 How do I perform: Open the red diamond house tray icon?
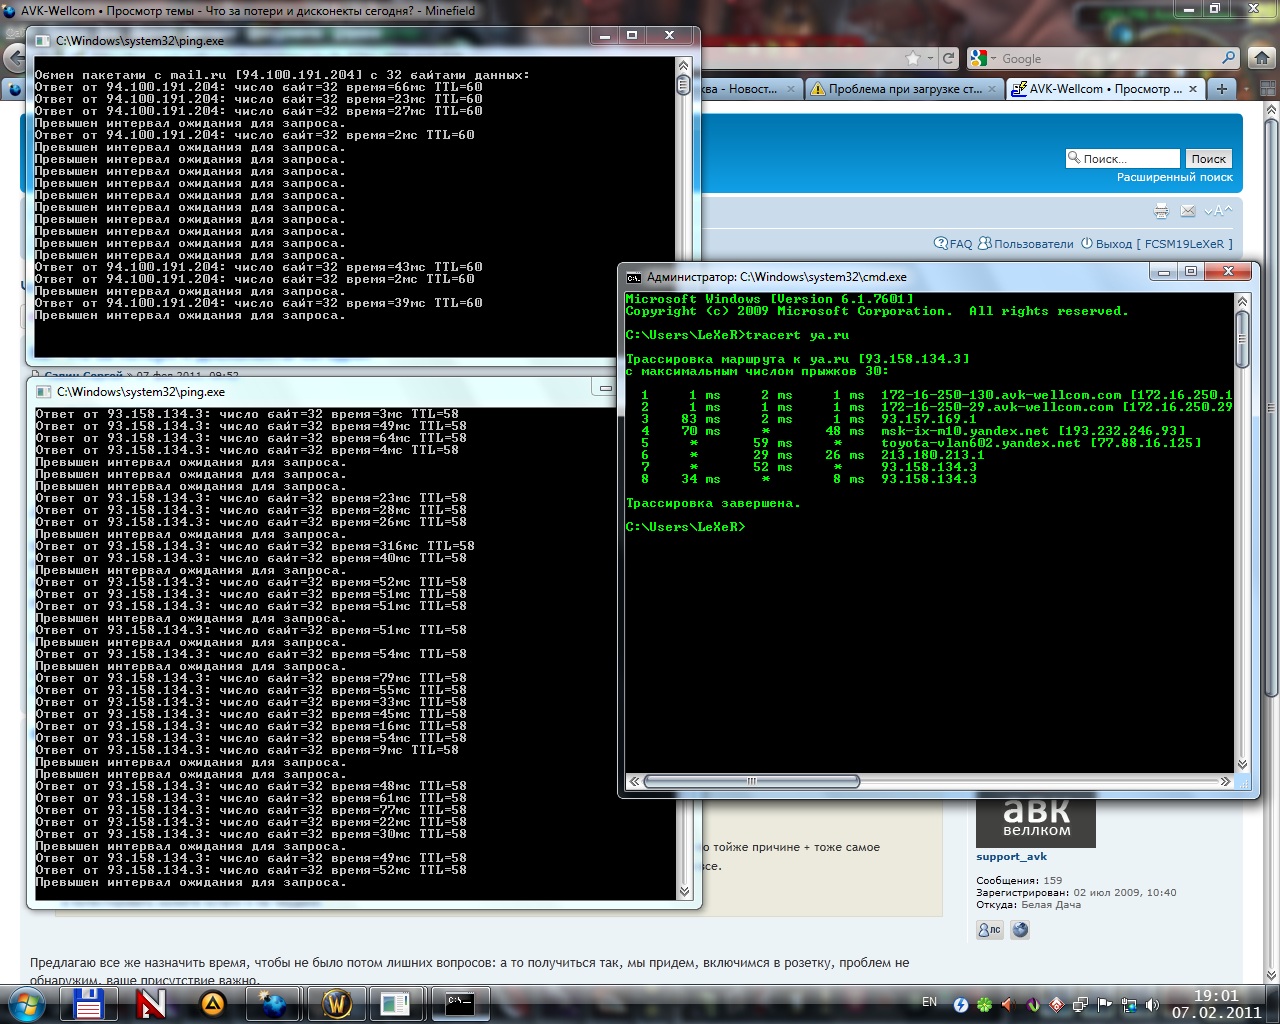coord(1056,1004)
